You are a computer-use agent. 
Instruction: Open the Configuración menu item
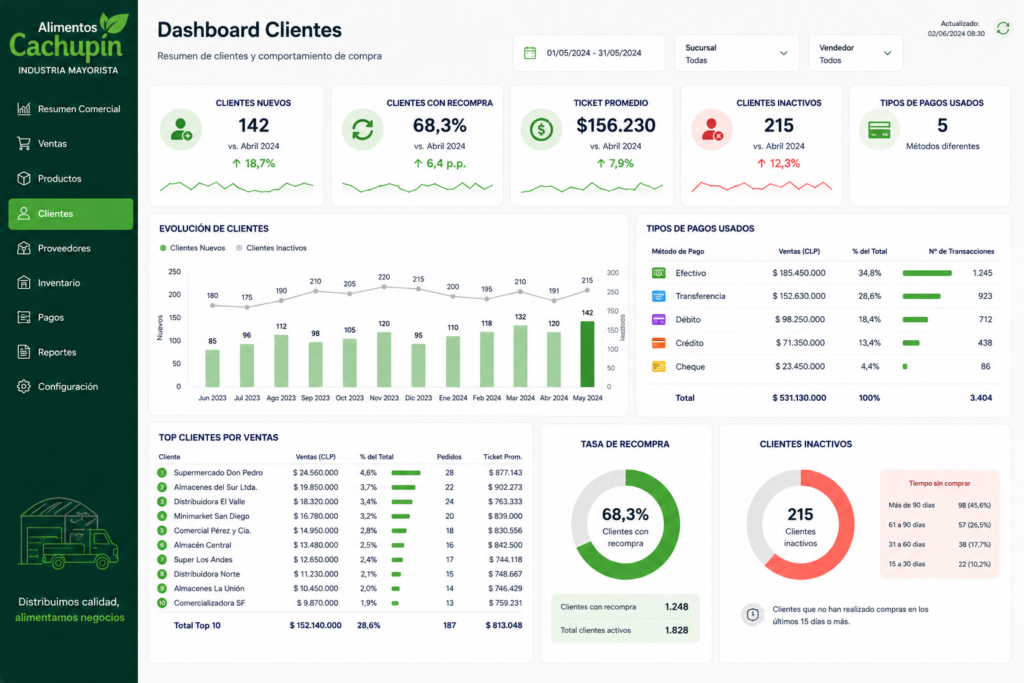(70, 387)
